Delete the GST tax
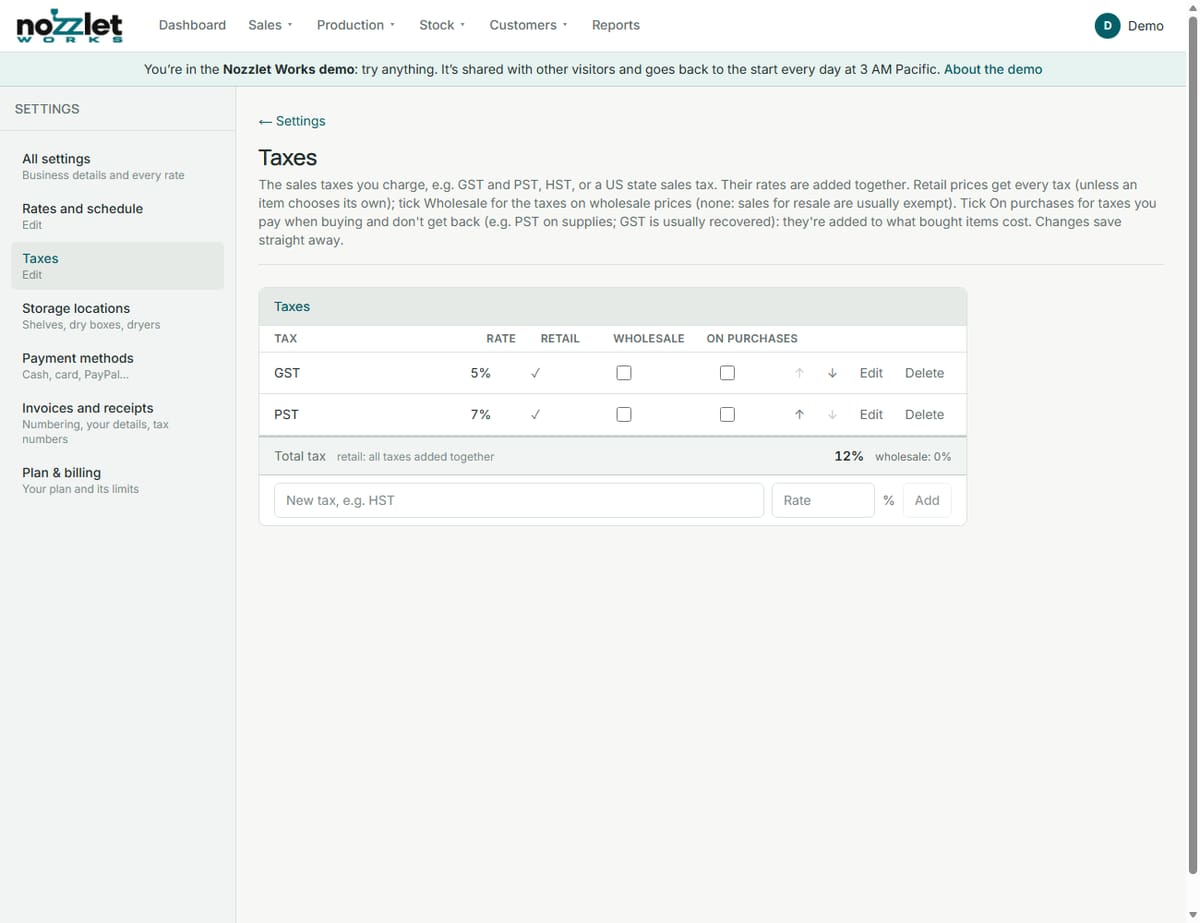 (x=924, y=373)
